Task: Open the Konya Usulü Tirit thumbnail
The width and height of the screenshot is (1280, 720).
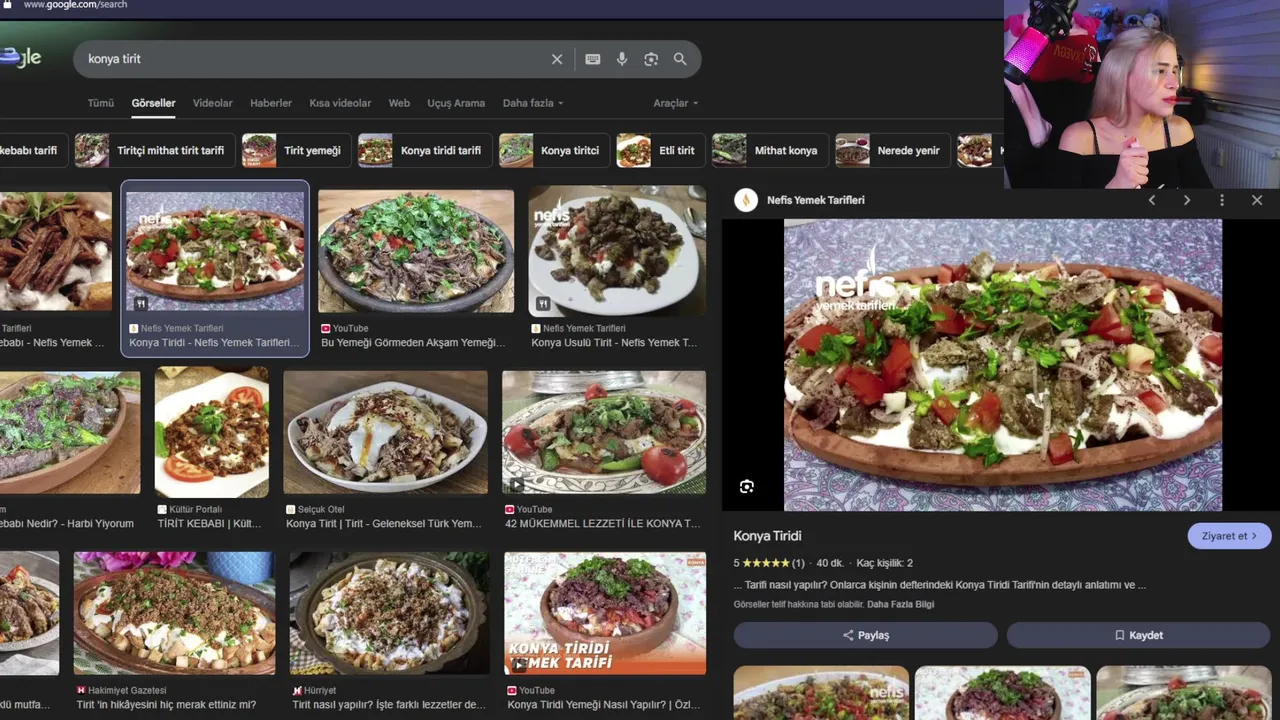Action: [x=617, y=251]
